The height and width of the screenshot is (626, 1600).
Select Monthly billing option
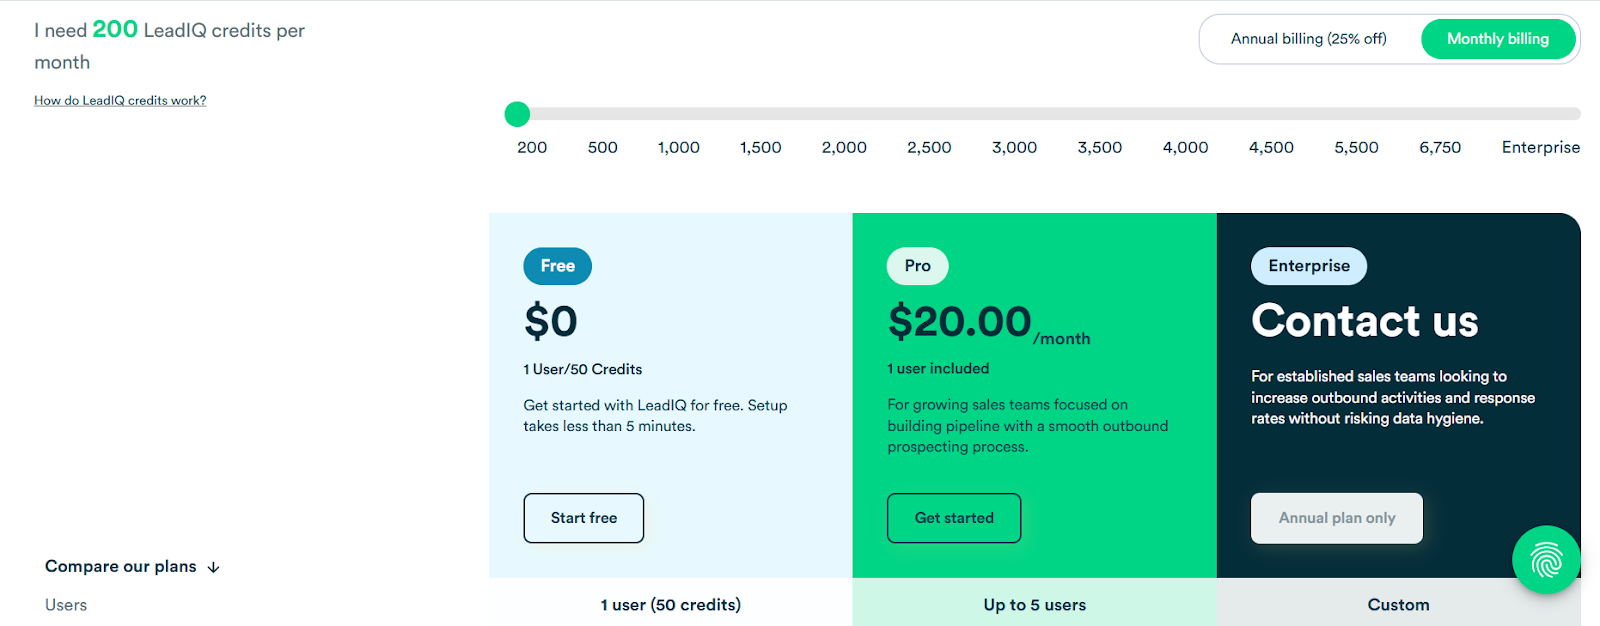tap(1498, 39)
